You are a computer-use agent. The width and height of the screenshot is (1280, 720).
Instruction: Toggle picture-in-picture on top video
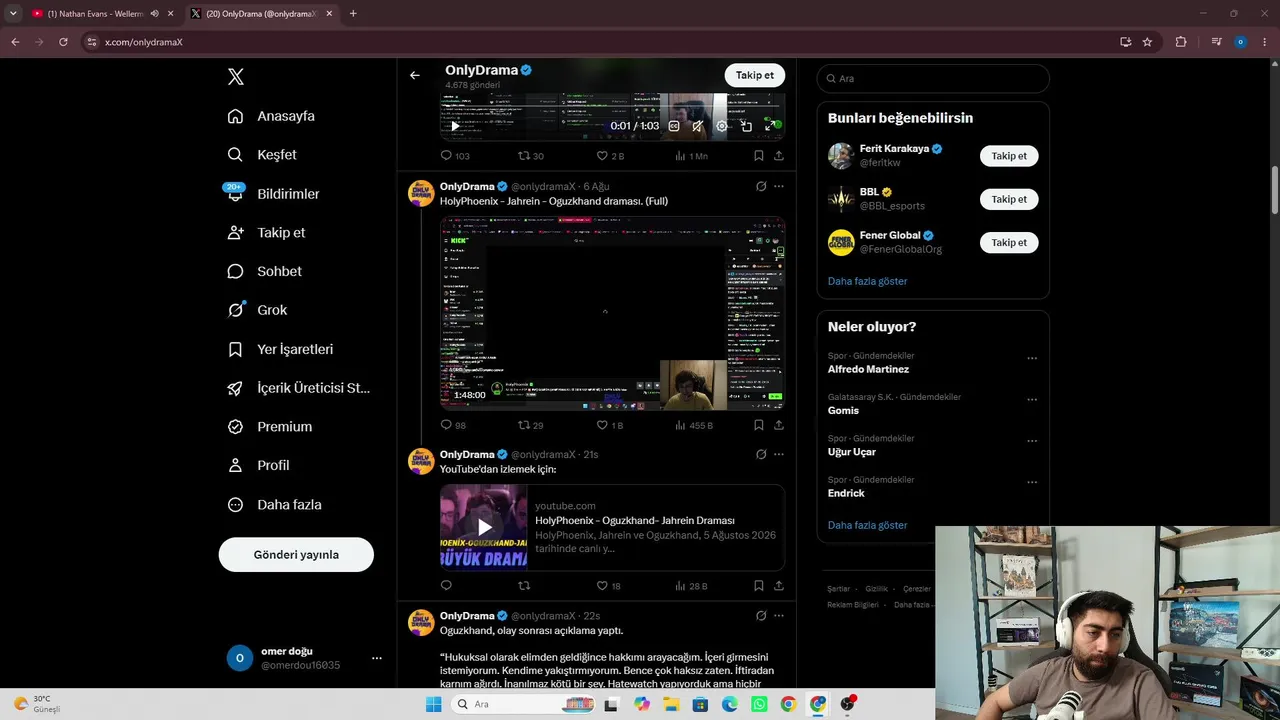coord(746,126)
